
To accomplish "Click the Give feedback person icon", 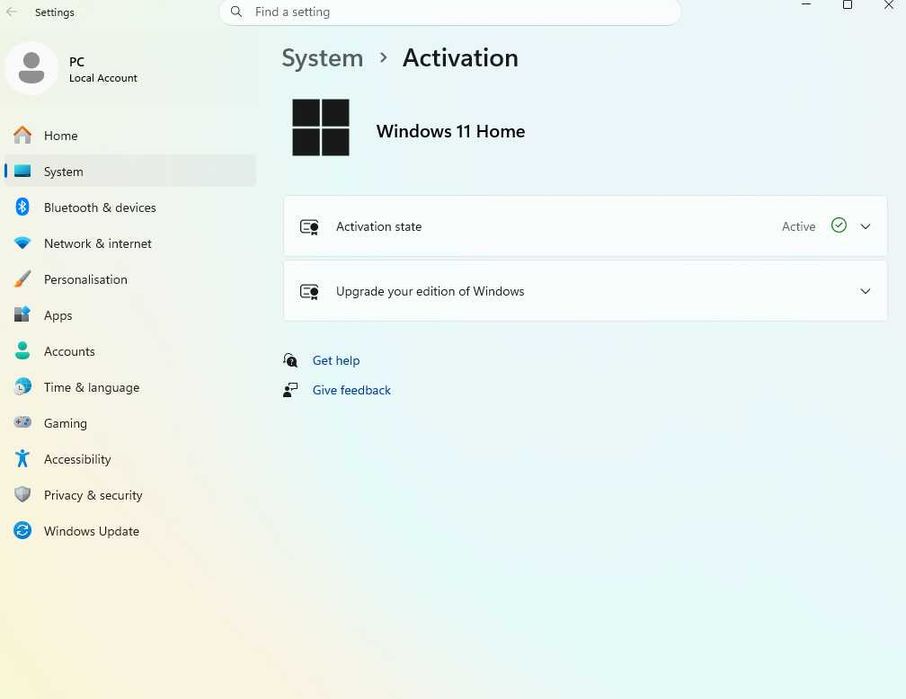I will (x=291, y=391).
